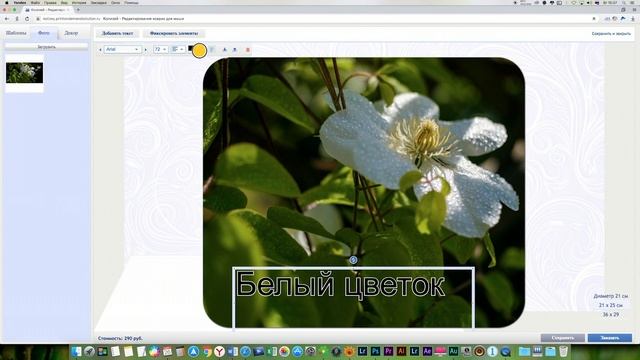
Task: Open the Закладки menu in menu bar
Action: 98,2
